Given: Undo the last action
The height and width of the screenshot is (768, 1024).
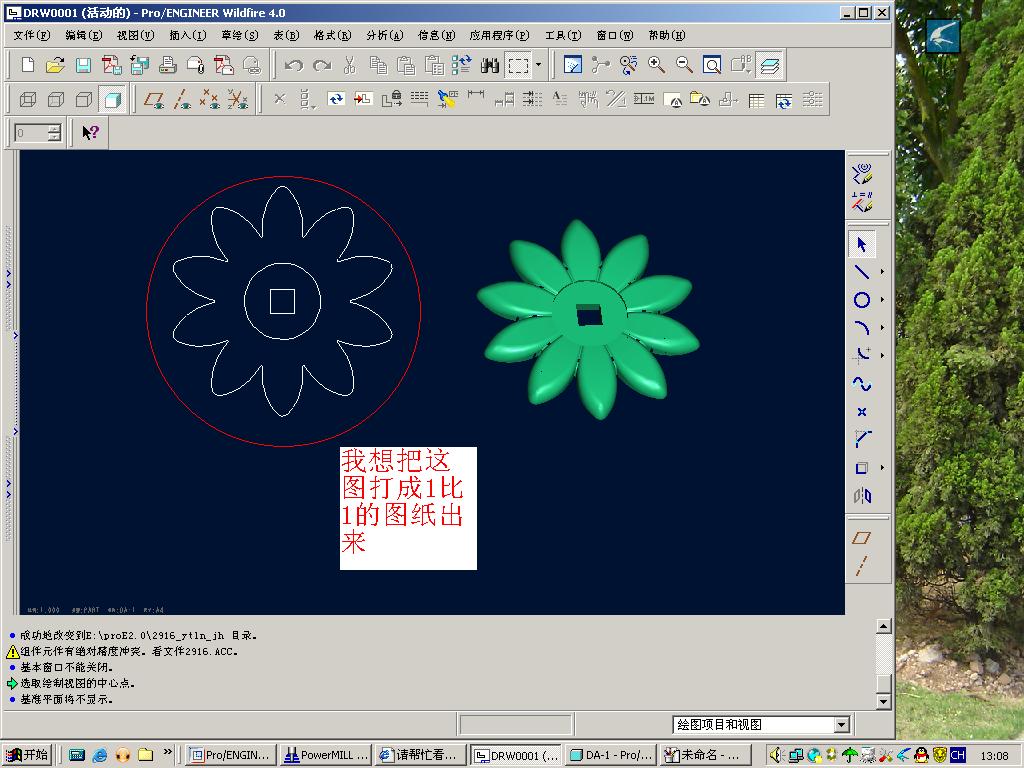Looking at the screenshot, I should [x=294, y=65].
